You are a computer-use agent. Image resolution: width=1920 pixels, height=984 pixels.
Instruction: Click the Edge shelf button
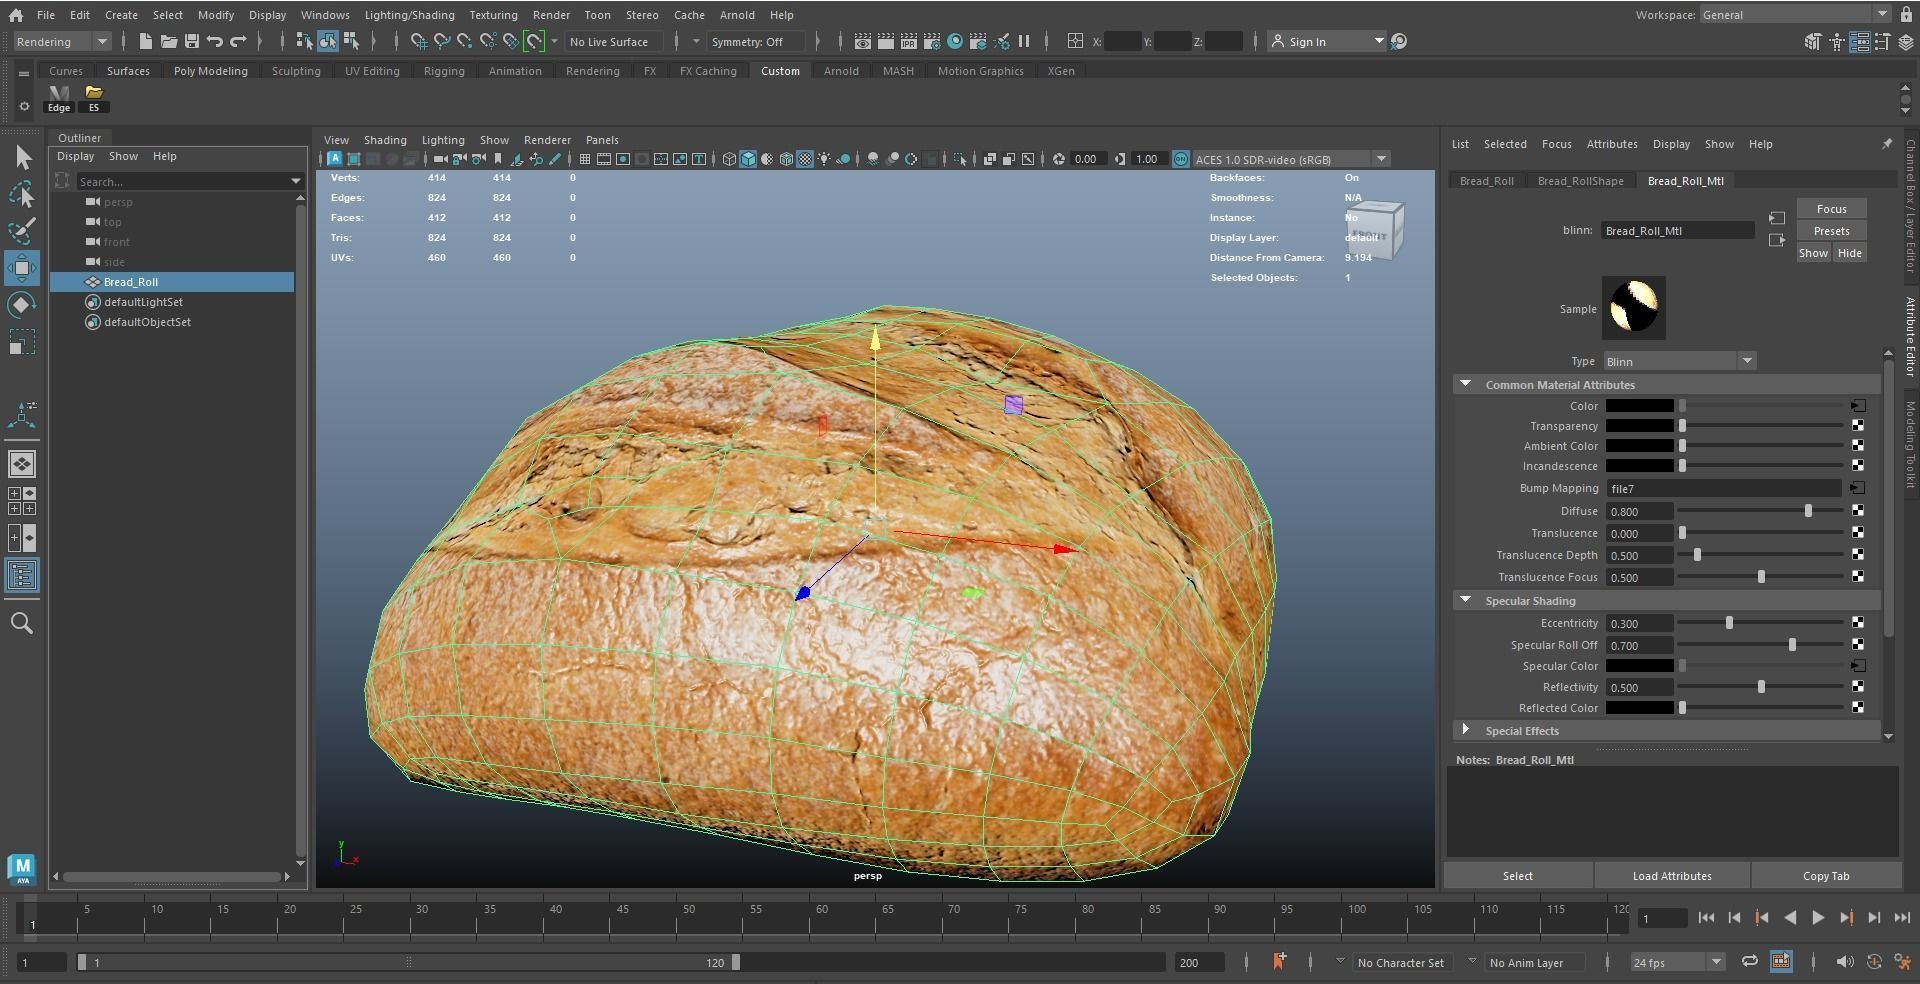pos(59,98)
